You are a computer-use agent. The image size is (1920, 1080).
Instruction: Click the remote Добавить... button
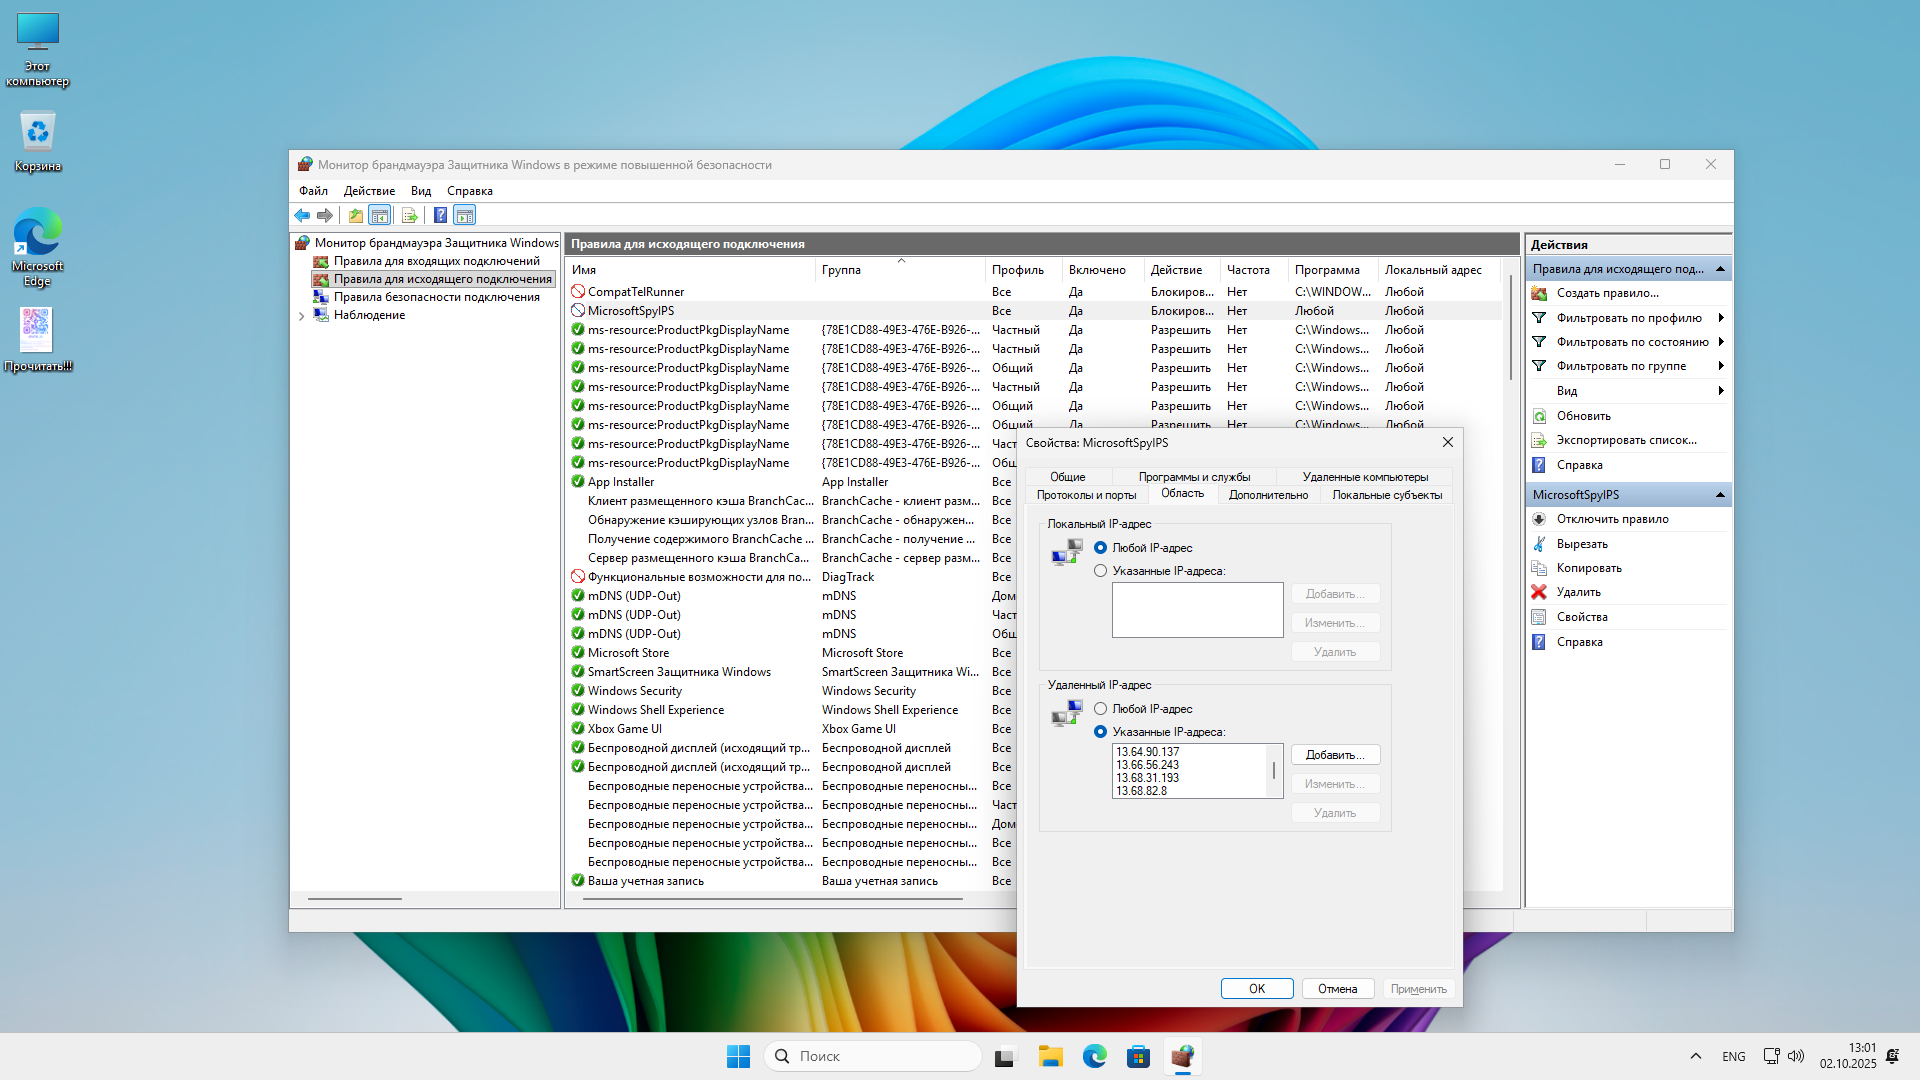(x=1334, y=755)
